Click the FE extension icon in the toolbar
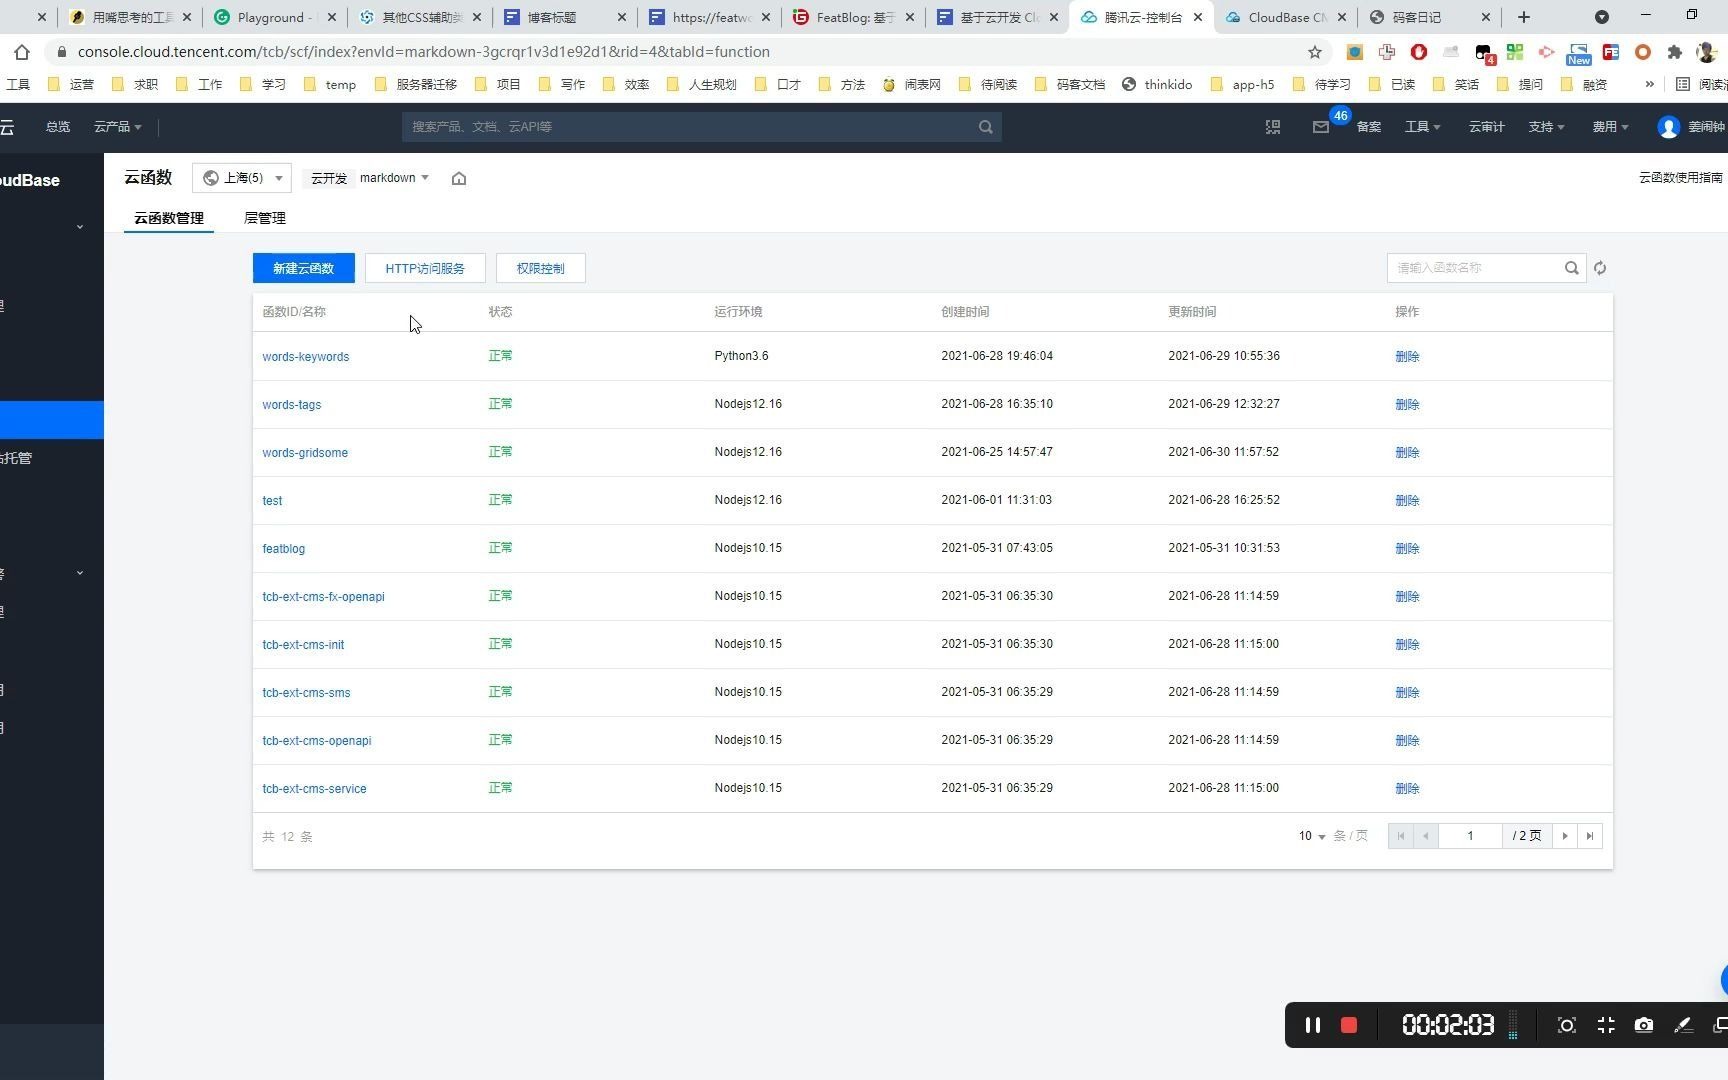 pos(1611,52)
